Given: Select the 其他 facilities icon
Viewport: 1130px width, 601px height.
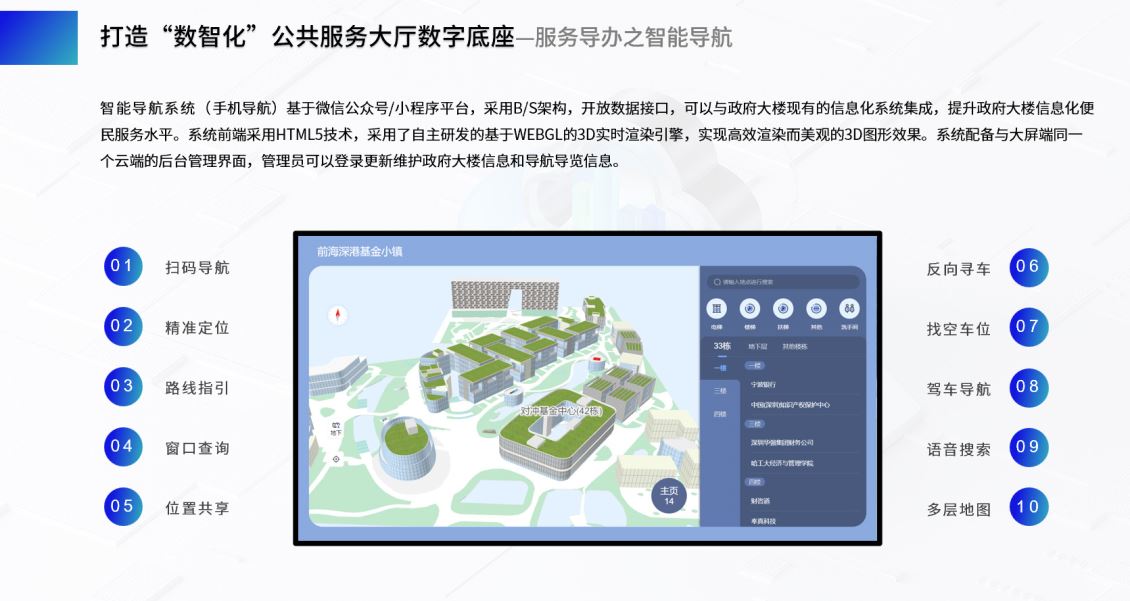Looking at the screenshot, I should click(816, 309).
